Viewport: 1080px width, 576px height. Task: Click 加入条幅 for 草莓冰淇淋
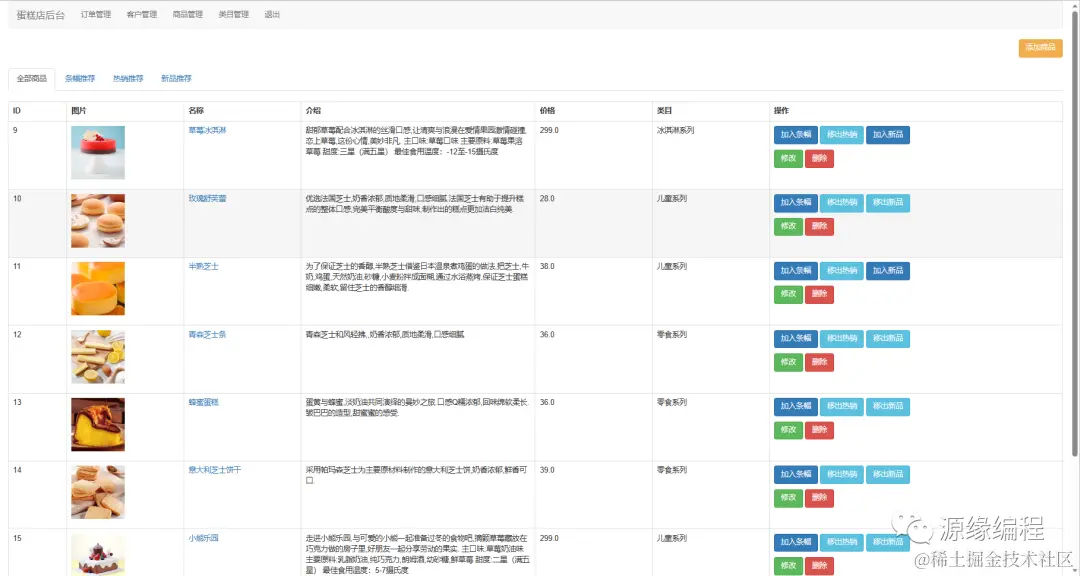point(795,134)
